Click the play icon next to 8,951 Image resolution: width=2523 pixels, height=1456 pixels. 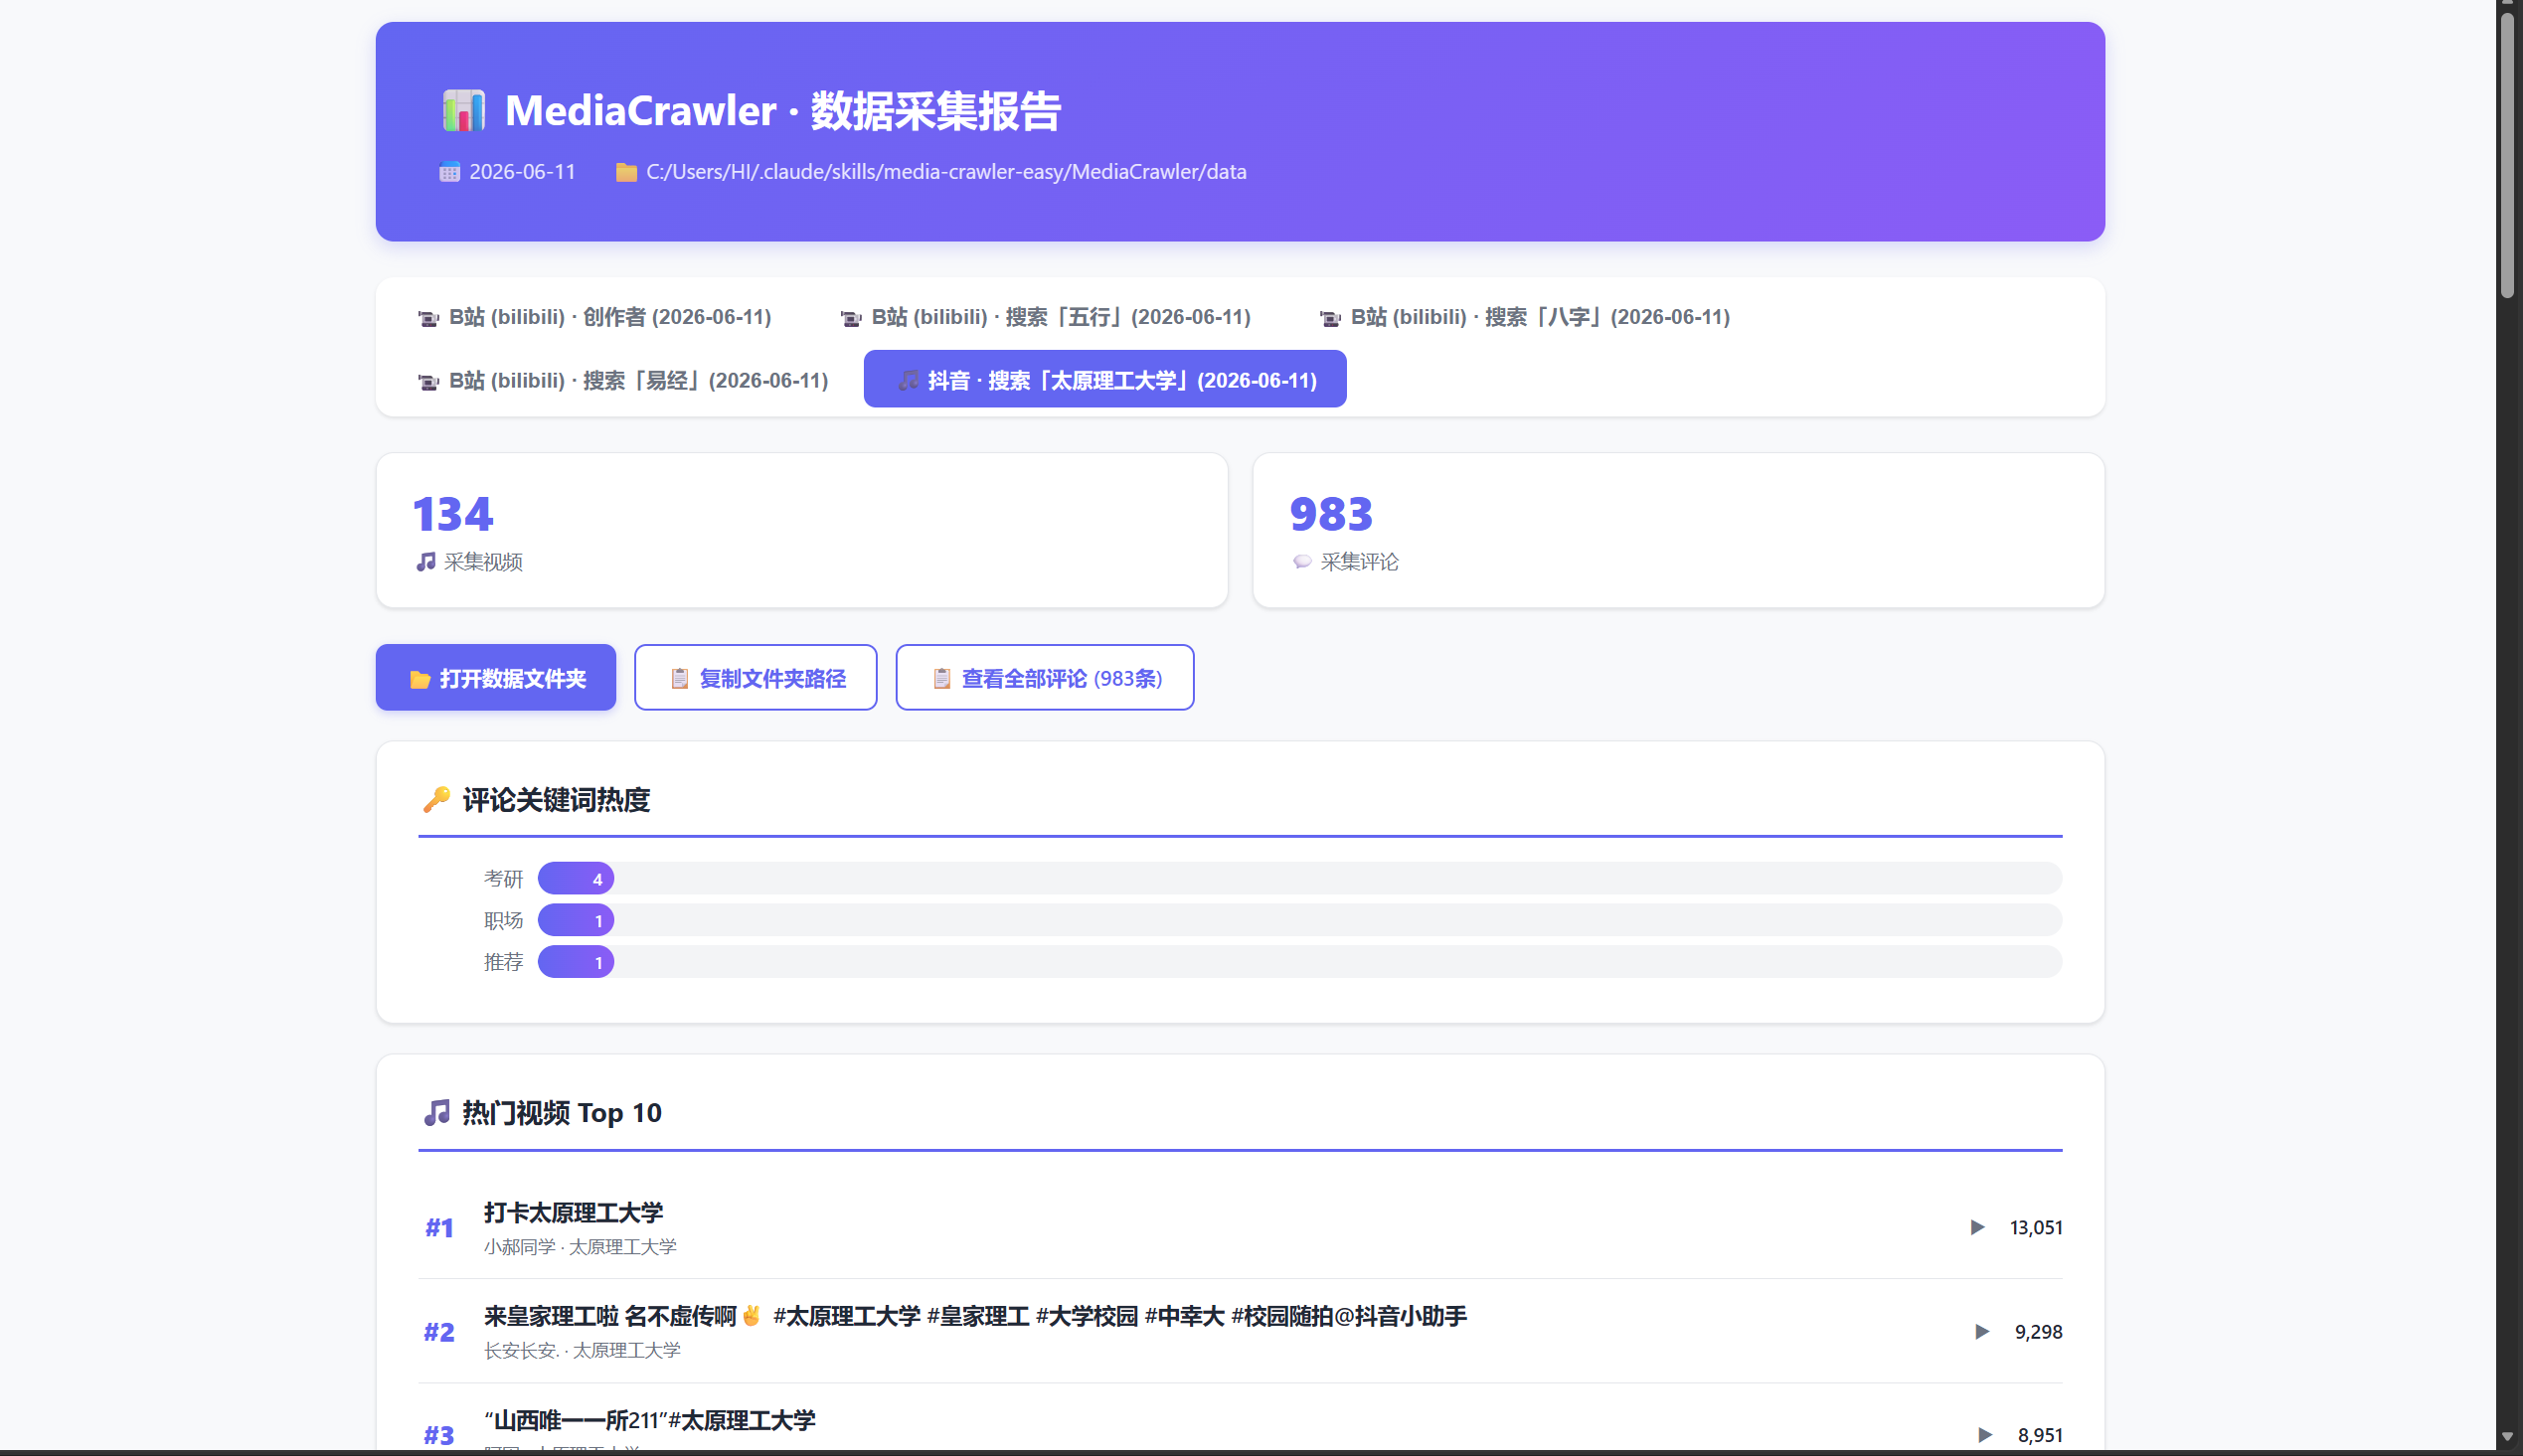1985,1435
